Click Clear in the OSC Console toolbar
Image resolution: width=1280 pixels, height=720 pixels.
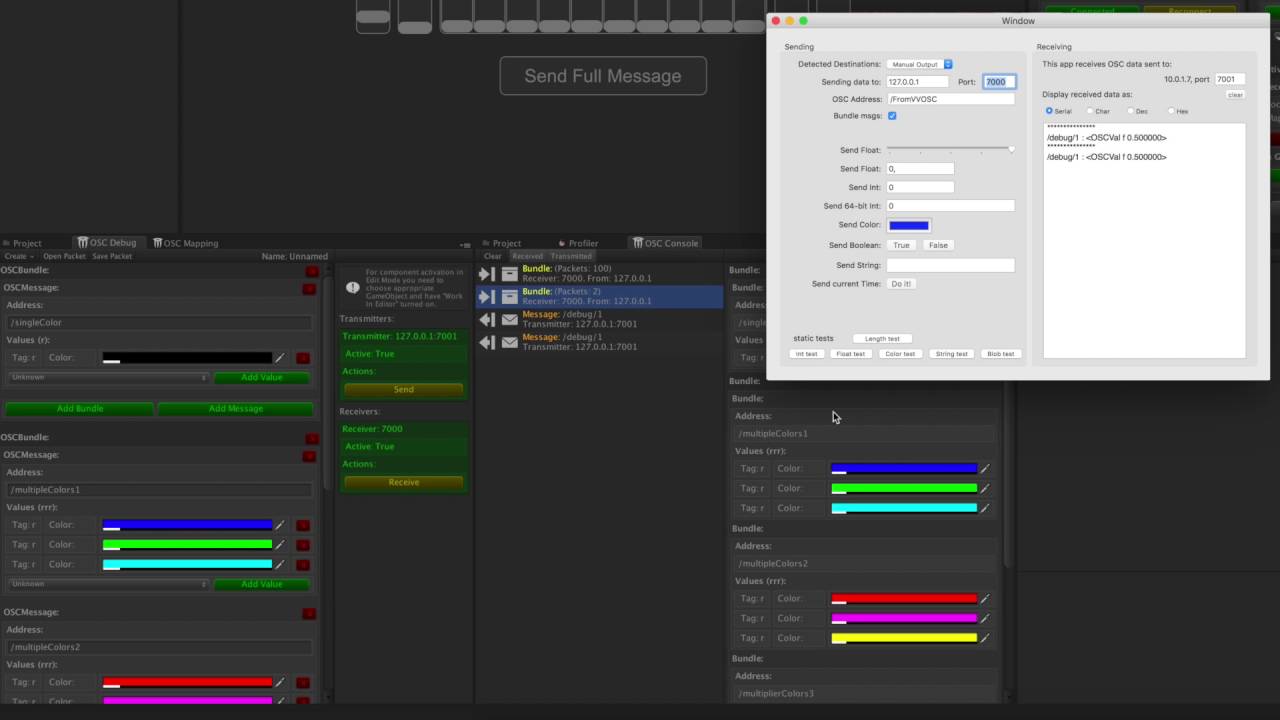493,256
